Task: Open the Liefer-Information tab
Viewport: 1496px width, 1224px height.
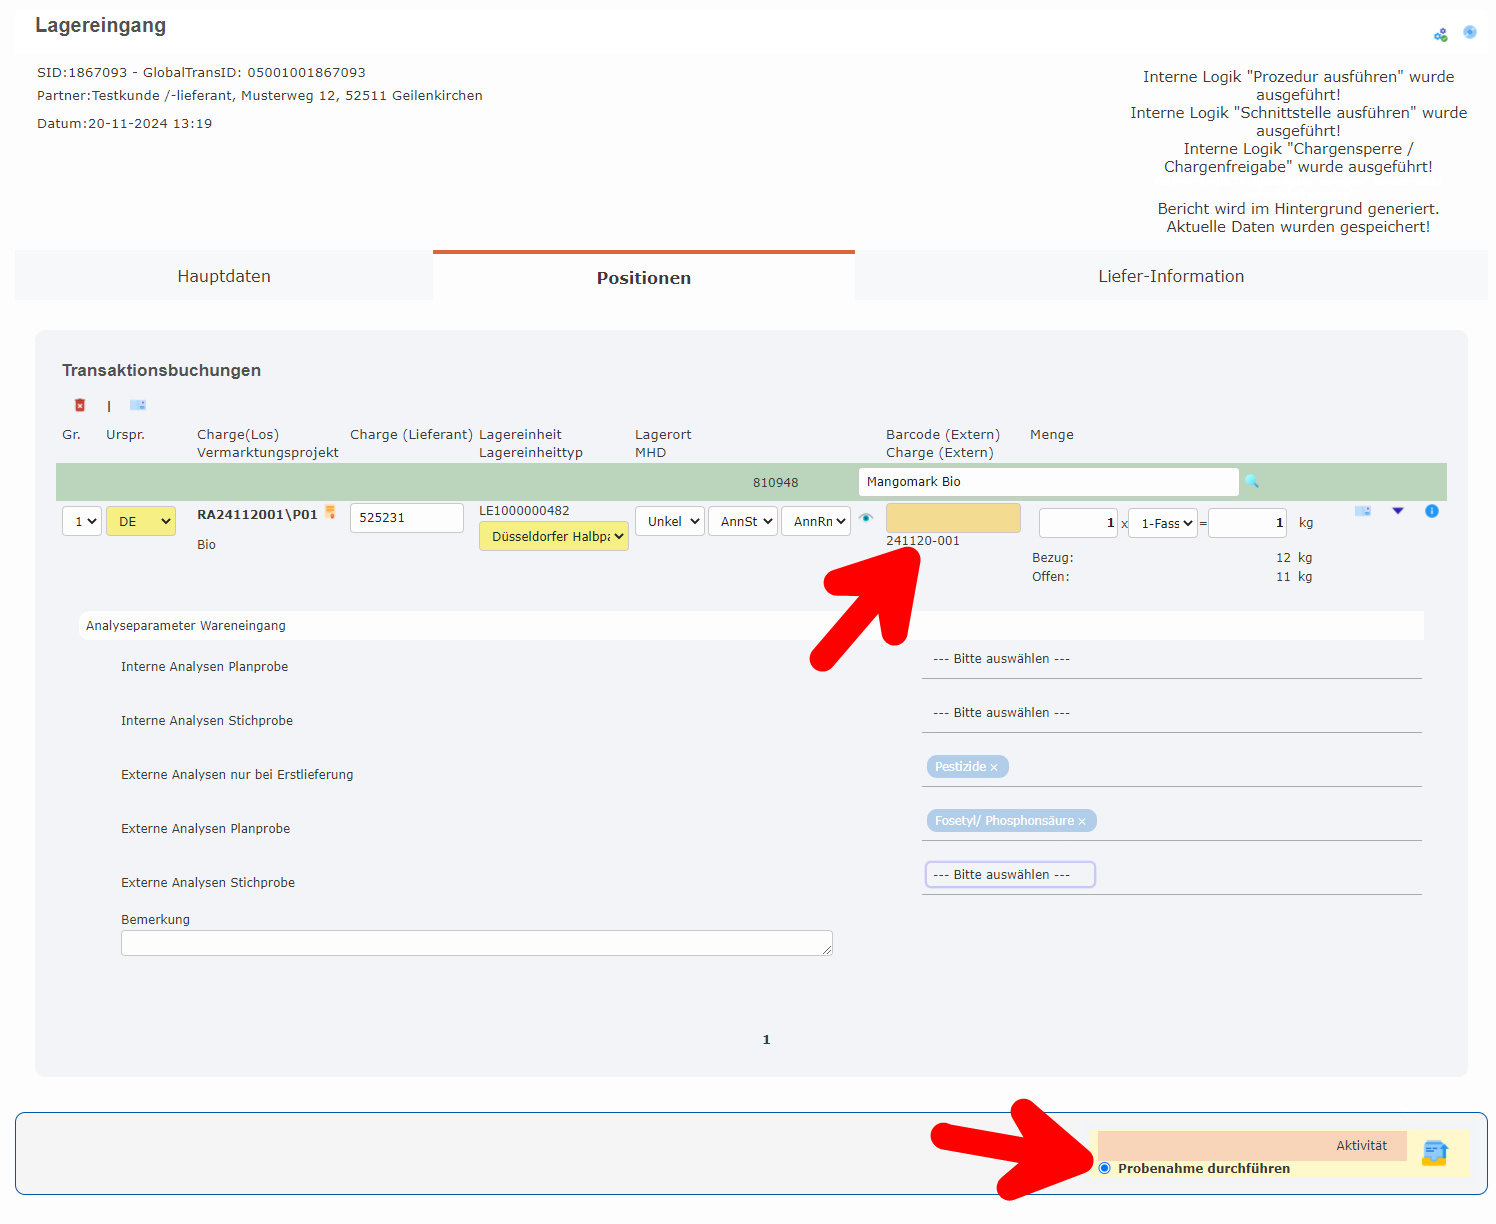Action: tap(1171, 276)
